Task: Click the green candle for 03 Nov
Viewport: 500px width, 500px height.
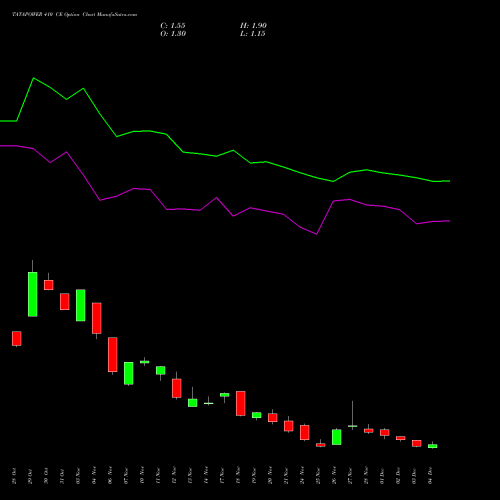Action: click(x=81, y=305)
